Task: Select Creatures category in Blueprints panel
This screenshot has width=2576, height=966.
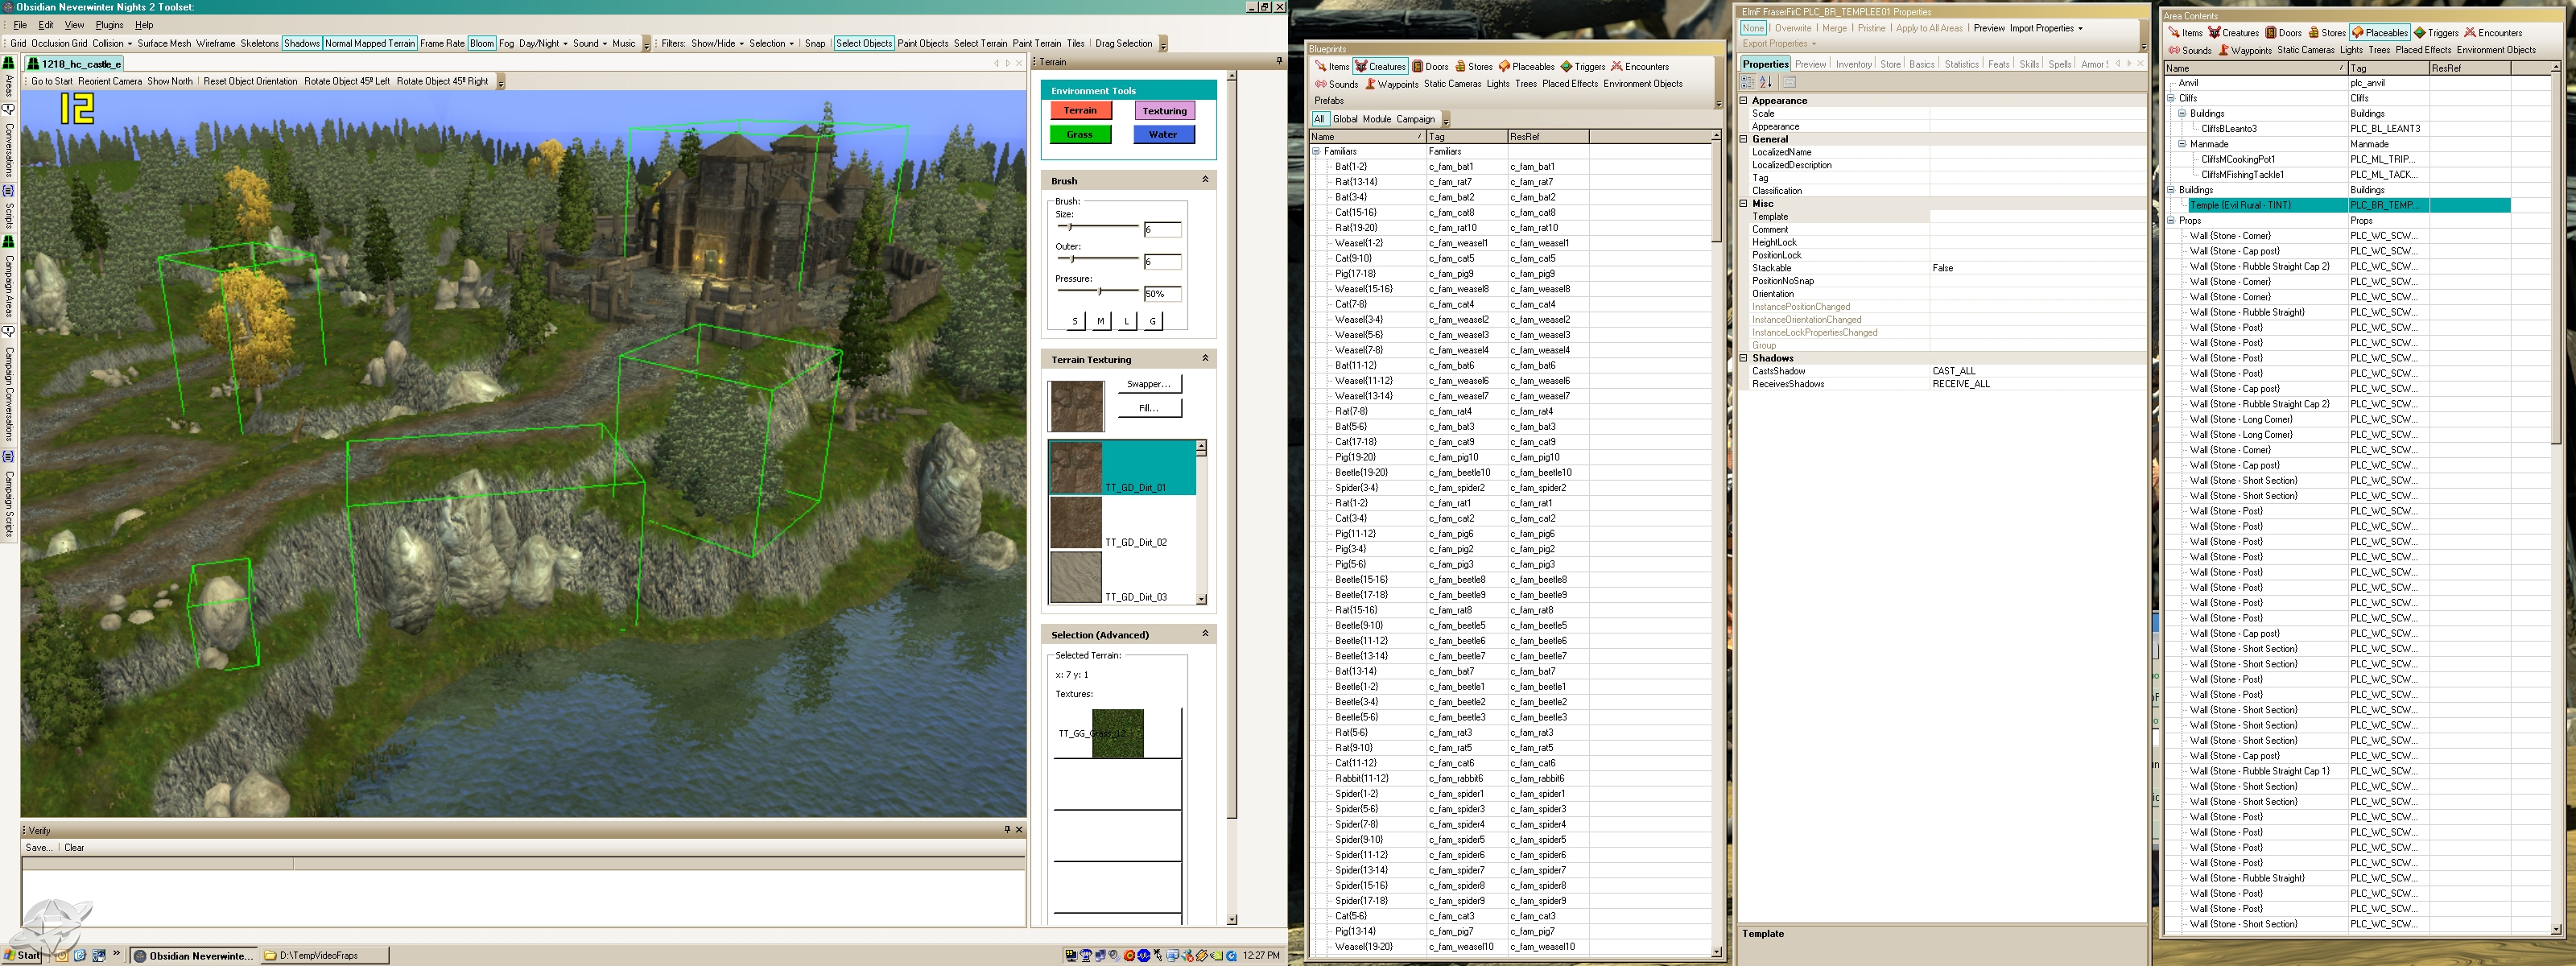Action: (x=1380, y=67)
